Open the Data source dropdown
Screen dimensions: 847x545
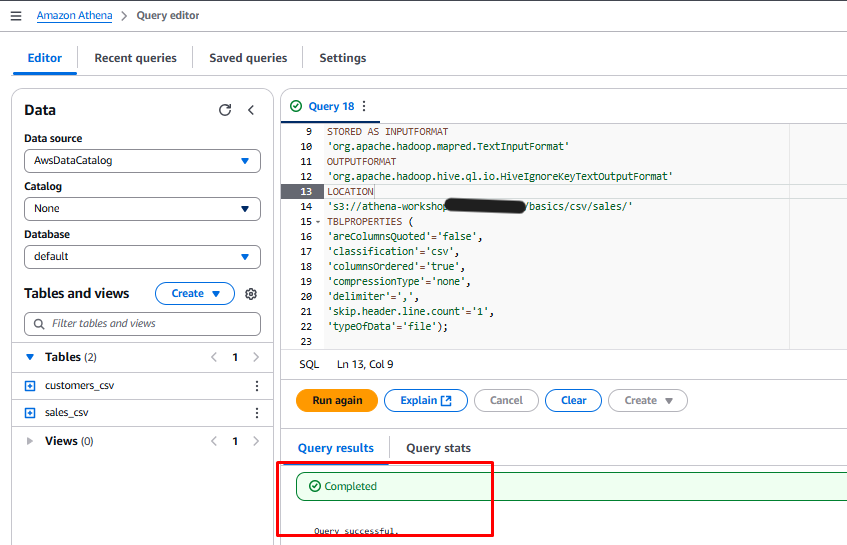point(142,161)
